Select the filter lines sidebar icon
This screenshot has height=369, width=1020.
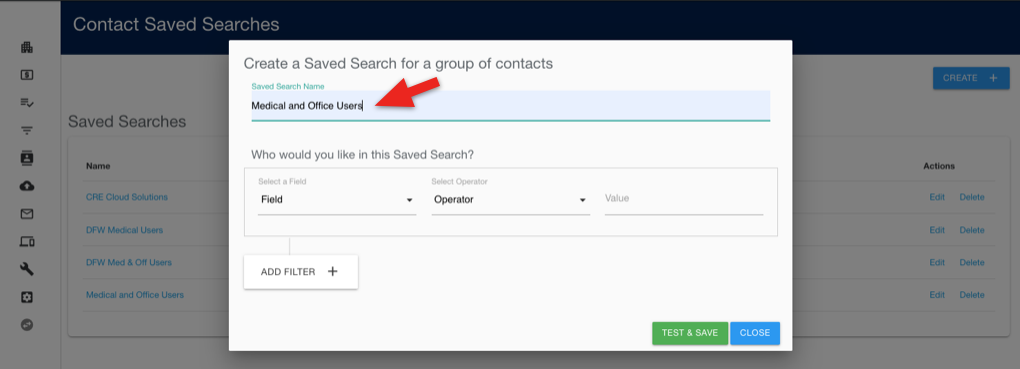(27, 131)
